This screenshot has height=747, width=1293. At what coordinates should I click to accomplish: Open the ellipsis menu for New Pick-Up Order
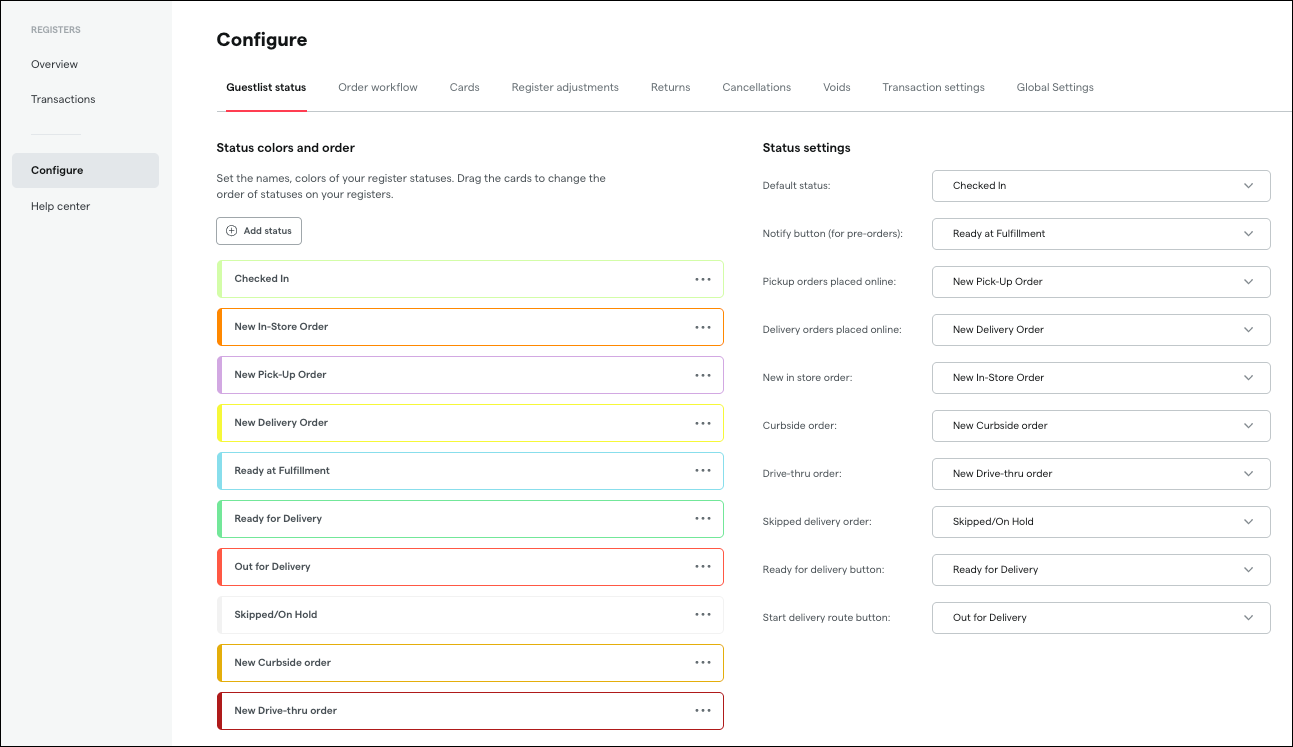(x=703, y=375)
